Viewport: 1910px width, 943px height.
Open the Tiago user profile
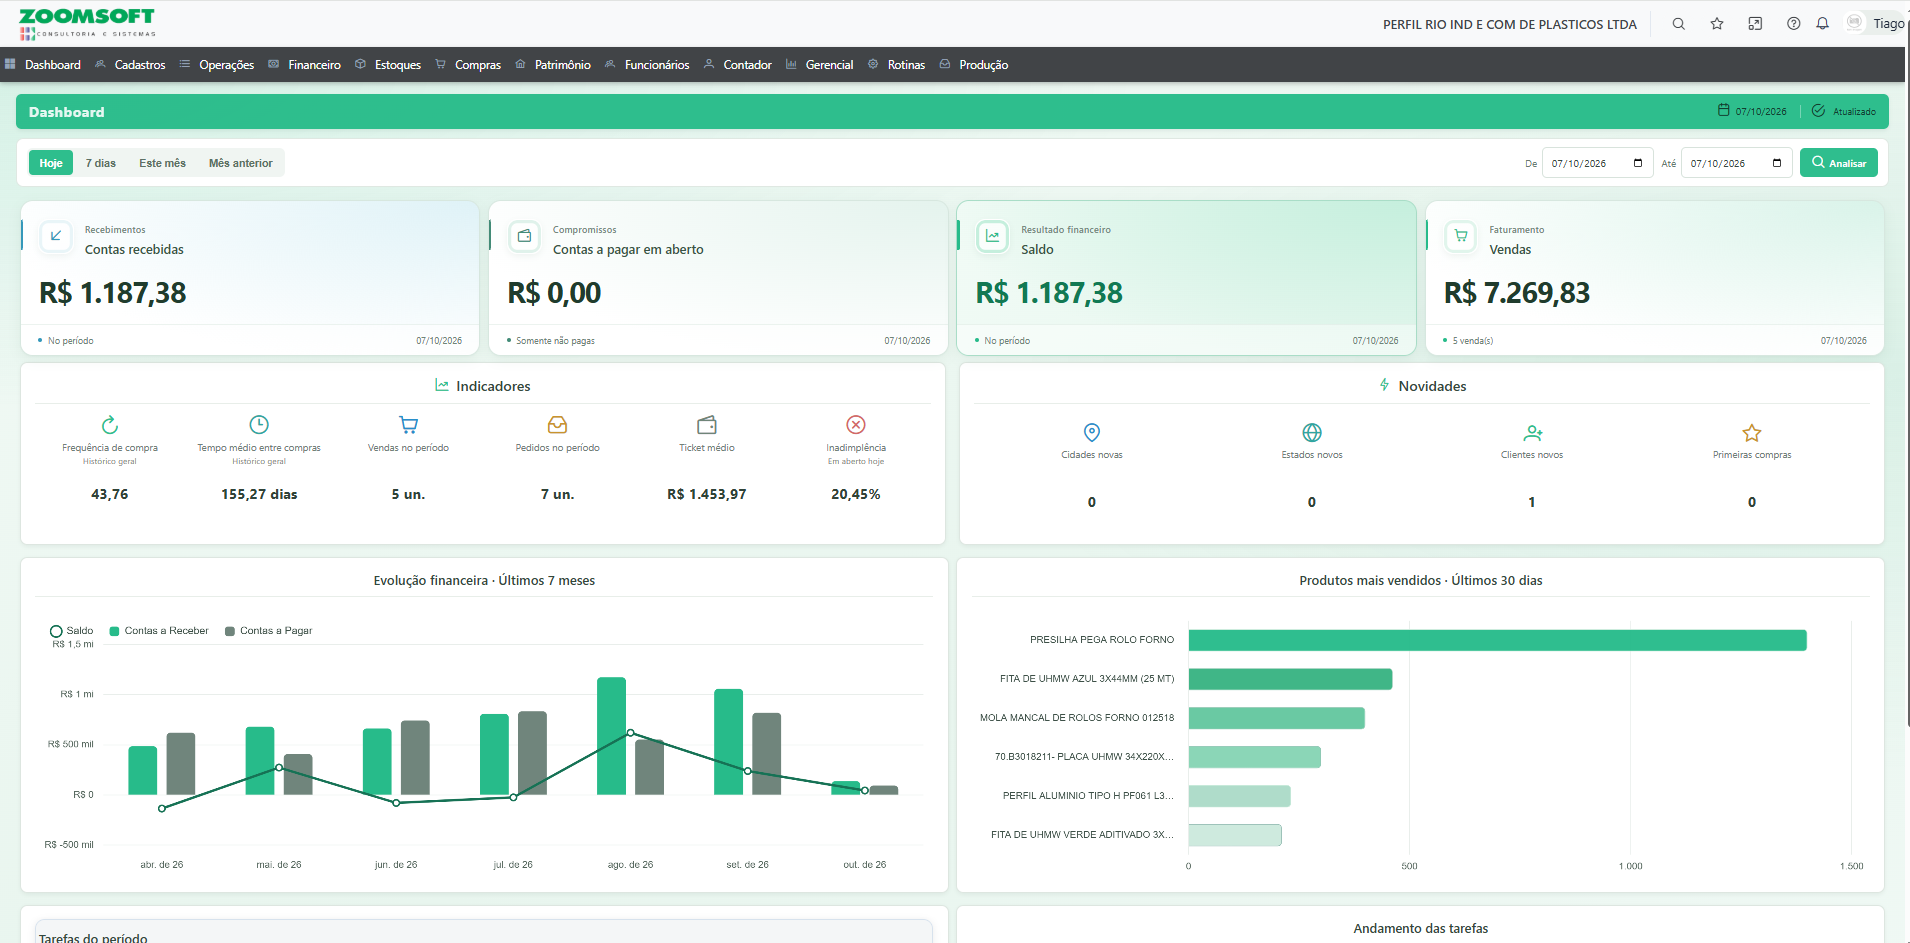pyautogui.click(x=1876, y=23)
